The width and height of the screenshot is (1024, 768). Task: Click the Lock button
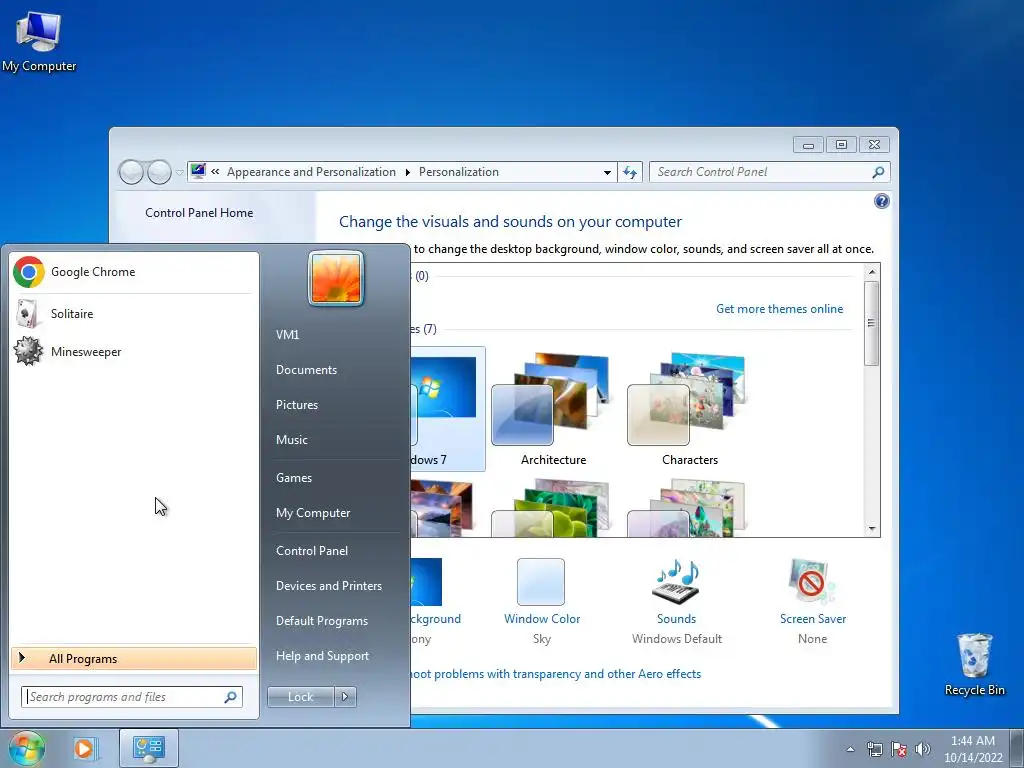pos(300,697)
